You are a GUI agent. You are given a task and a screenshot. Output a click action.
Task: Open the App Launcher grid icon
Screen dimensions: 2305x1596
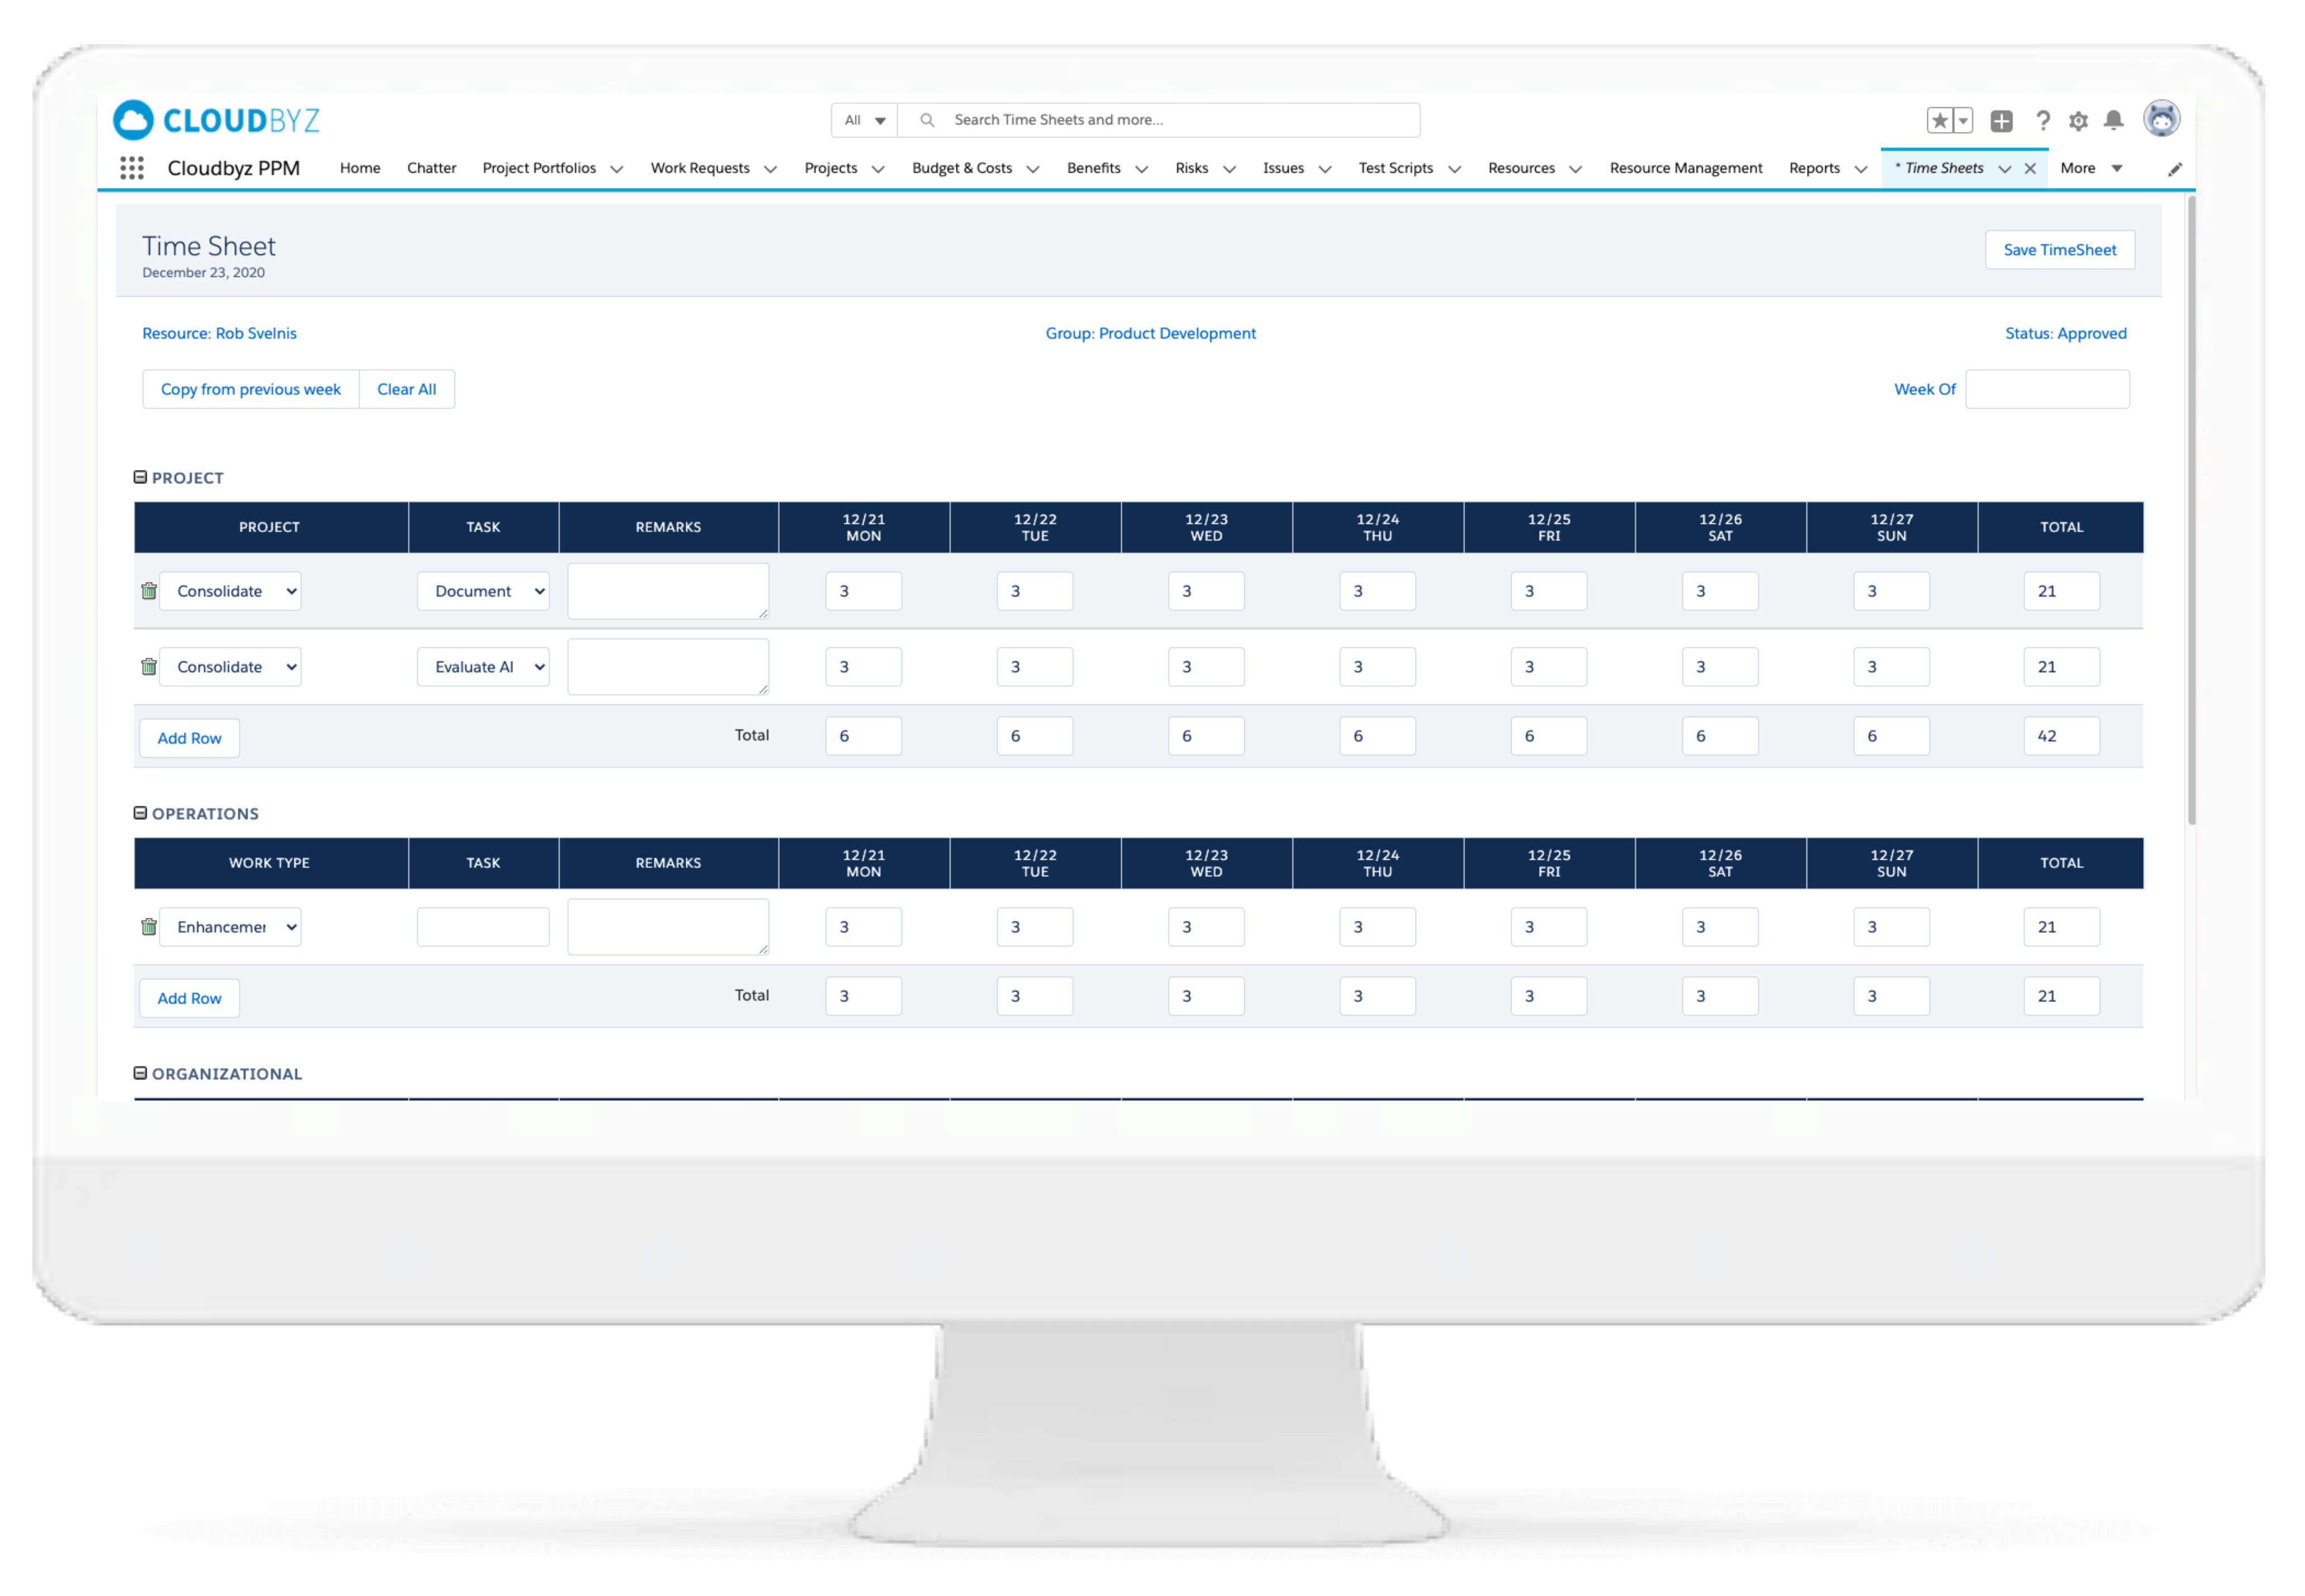[x=132, y=168]
